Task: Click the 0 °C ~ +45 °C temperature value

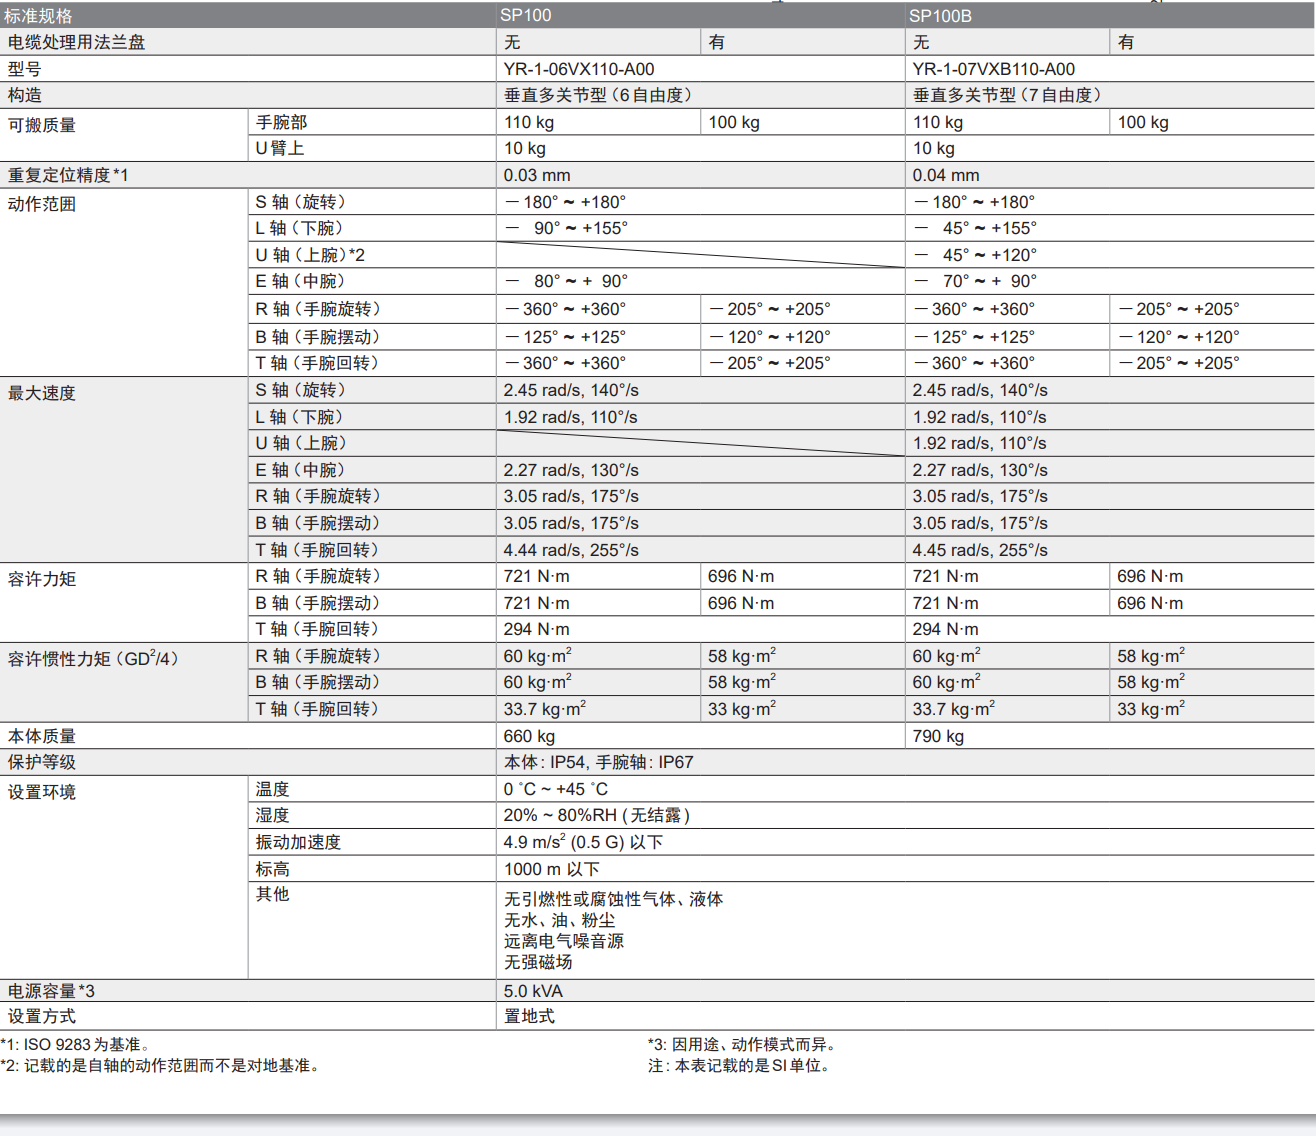Action: point(555,789)
